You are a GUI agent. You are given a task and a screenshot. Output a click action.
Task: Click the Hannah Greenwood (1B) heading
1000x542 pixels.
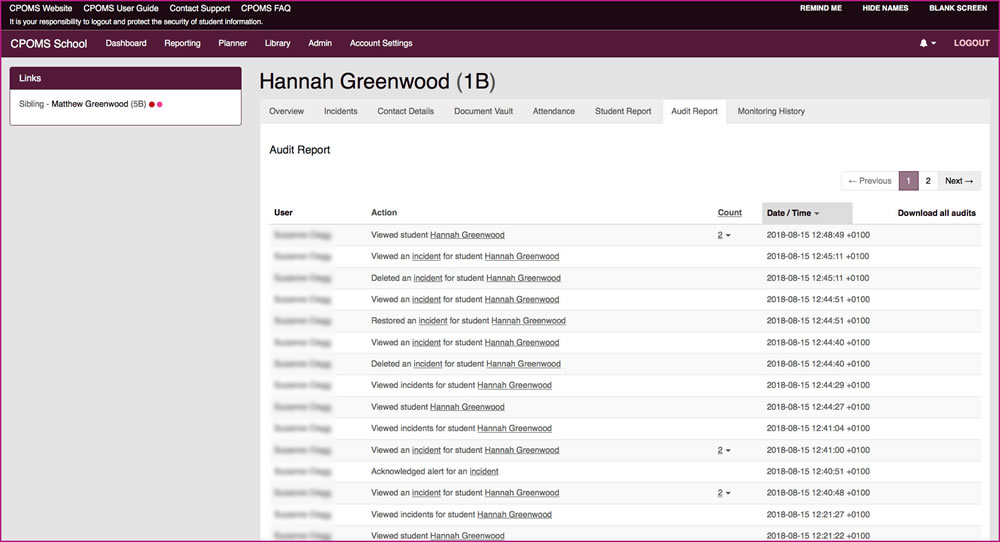click(x=377, y=82)
